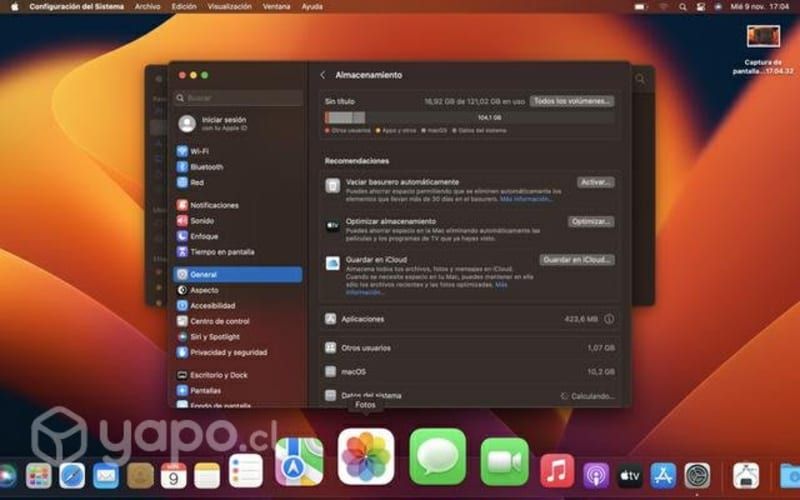Open the Archivo menu
The image size is (800, 500).
point(147,7)
